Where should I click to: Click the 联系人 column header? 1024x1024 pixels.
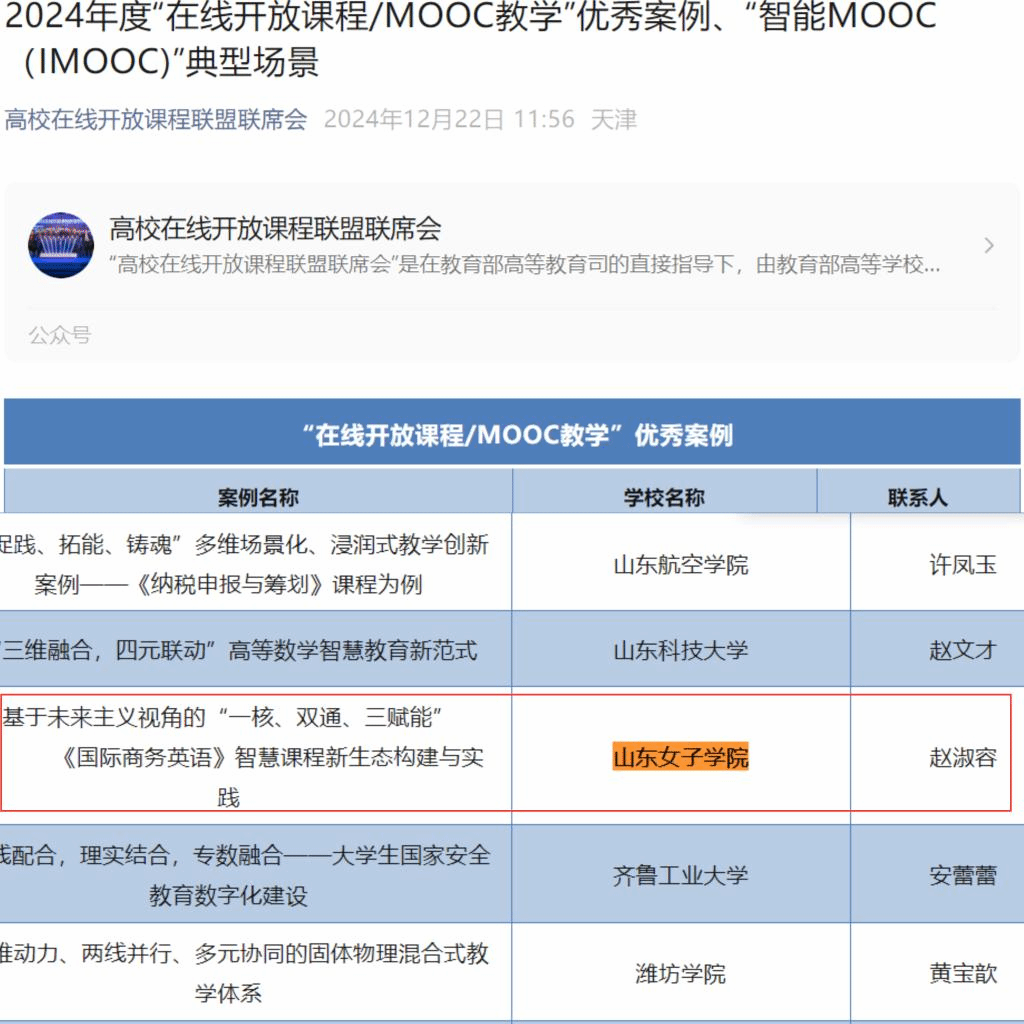pyautogui.click(x=917, y=497)
